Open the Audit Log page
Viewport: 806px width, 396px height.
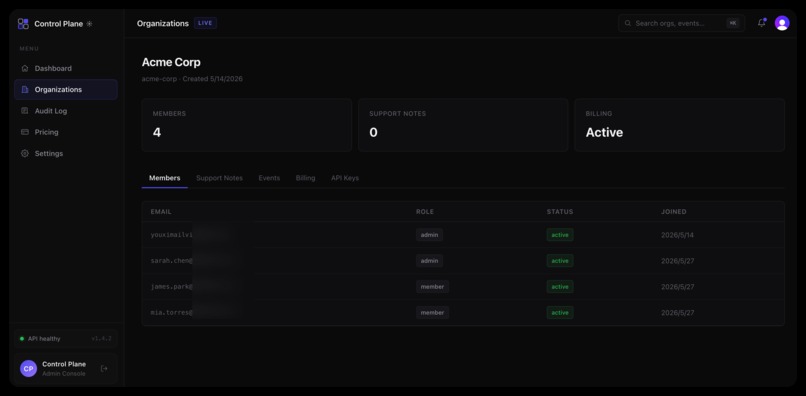coord(66,111)
